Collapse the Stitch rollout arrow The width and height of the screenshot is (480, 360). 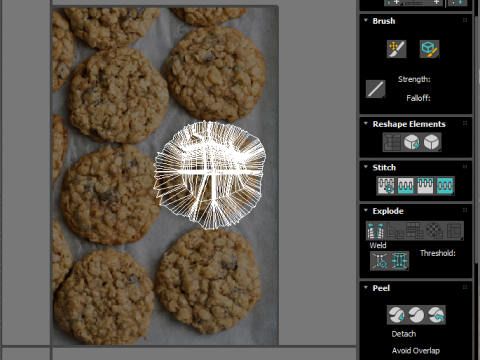[x=366, y=167]
